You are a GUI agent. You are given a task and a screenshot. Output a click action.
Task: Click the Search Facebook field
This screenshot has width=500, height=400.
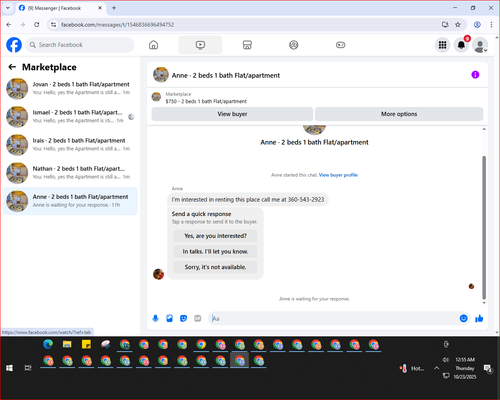[80, 45]
